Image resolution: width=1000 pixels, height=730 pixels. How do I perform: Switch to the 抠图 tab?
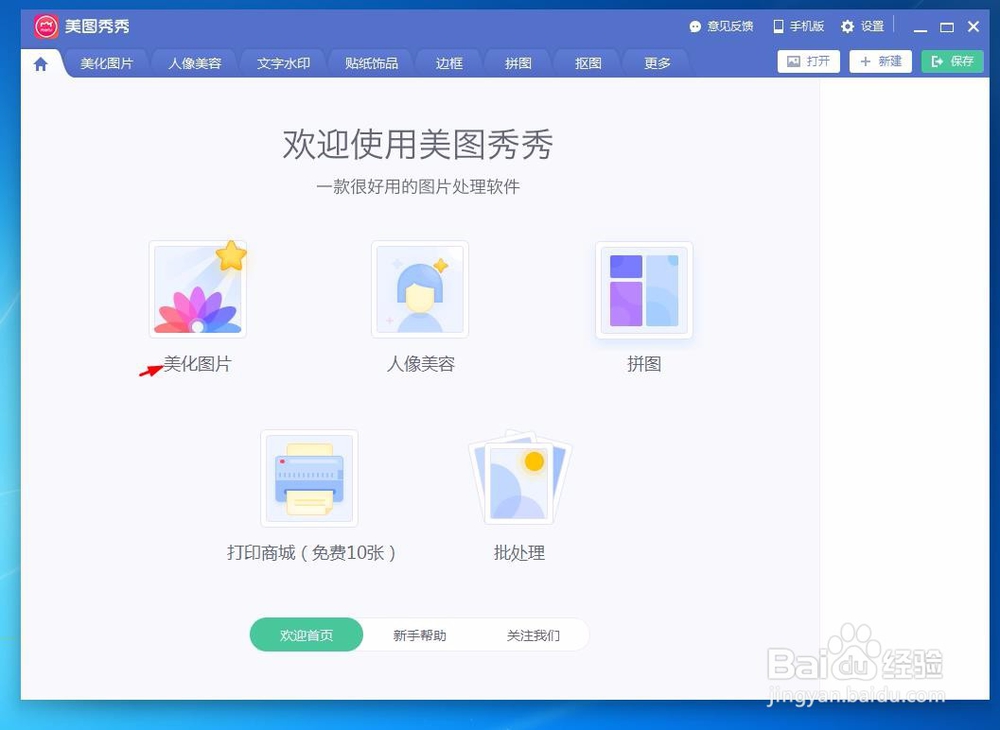pyautogui.click(x=588, y=64)
